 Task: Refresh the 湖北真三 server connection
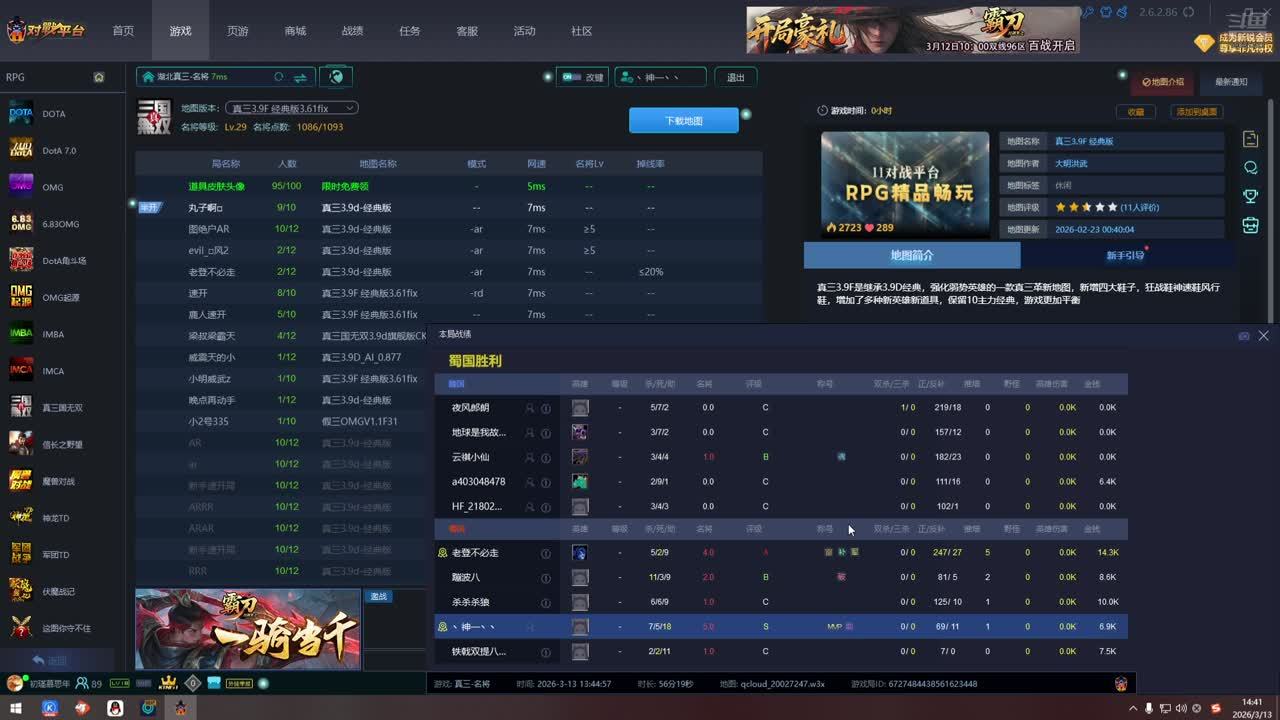279,77
